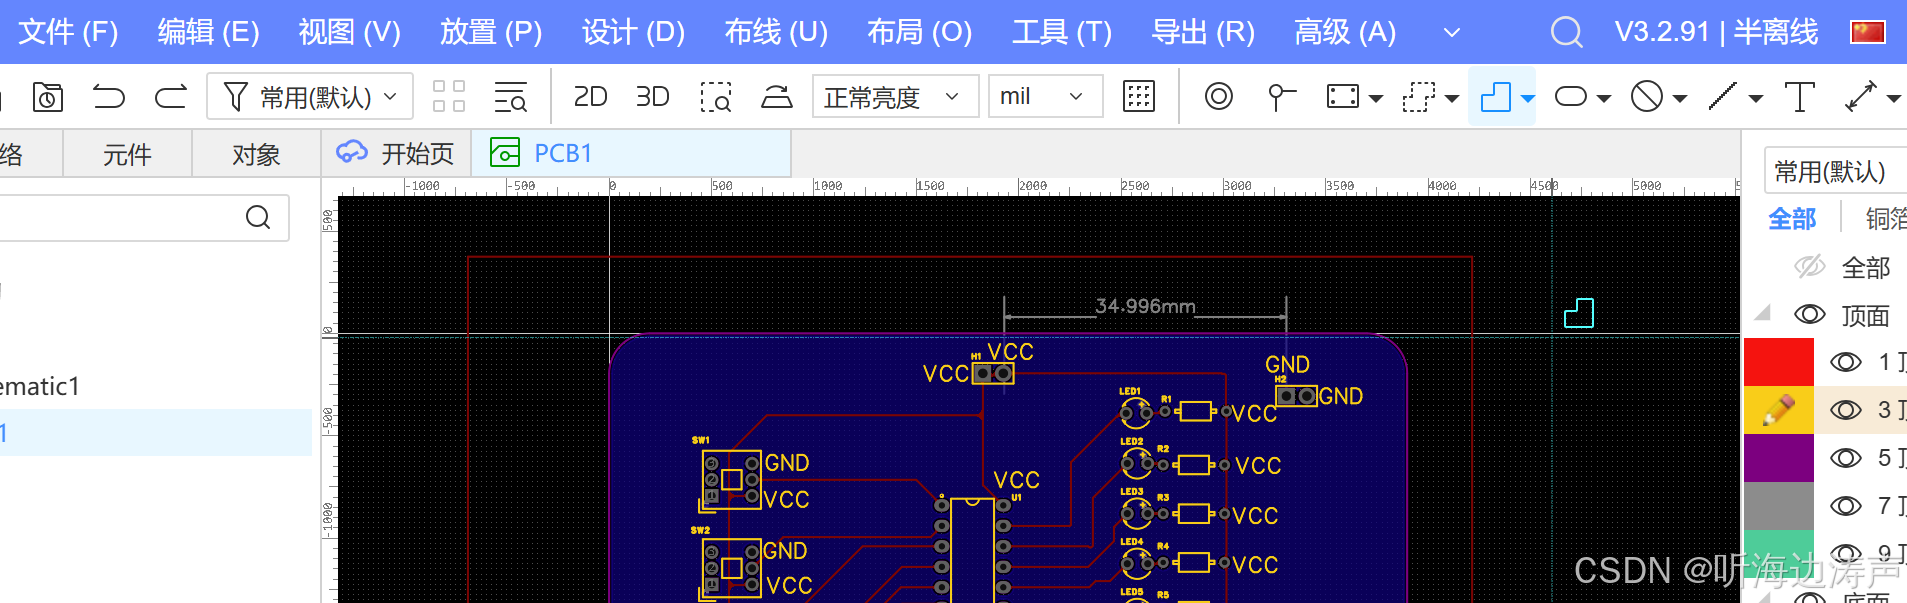Click the save history icon in toolbar
This screenshot has height=603, width=1907.
(47, 97)
